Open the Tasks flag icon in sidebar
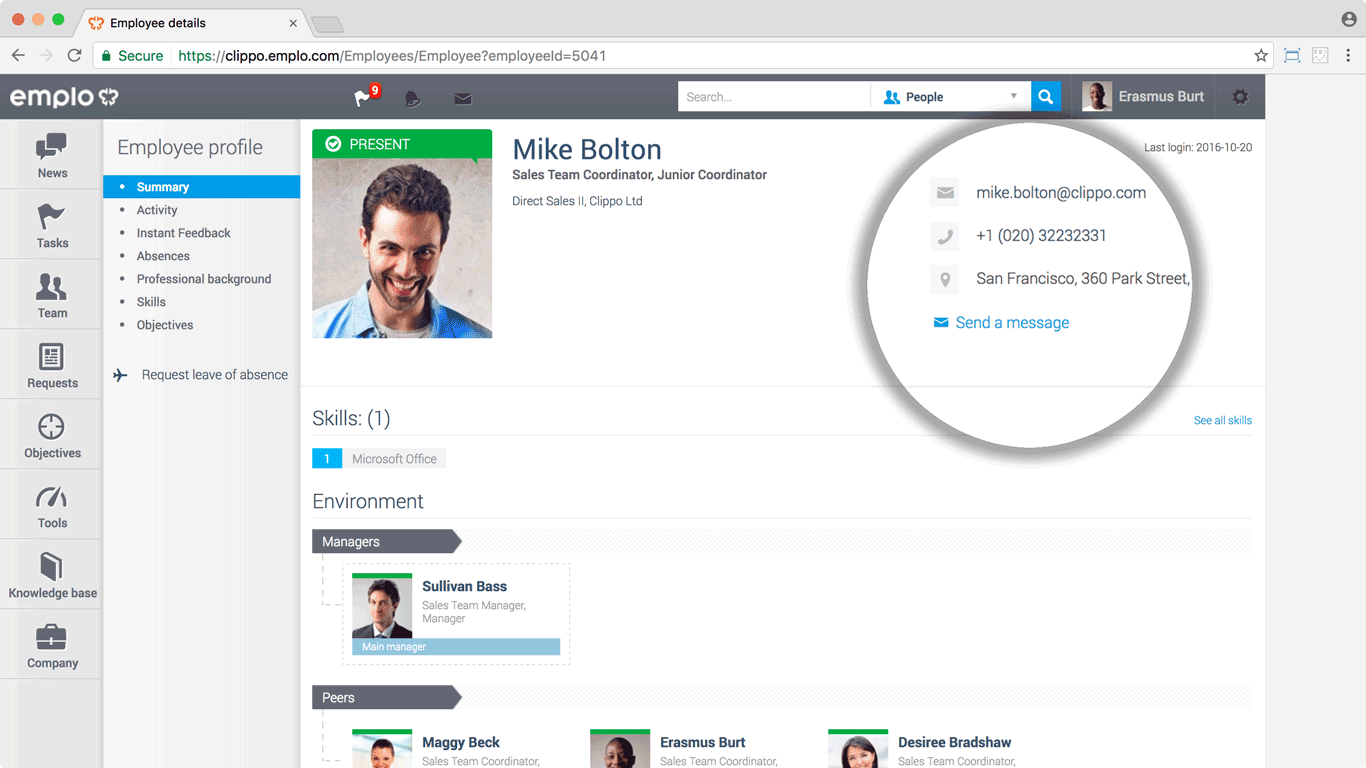Viewport: 1366px width, 768px height. 52,225
